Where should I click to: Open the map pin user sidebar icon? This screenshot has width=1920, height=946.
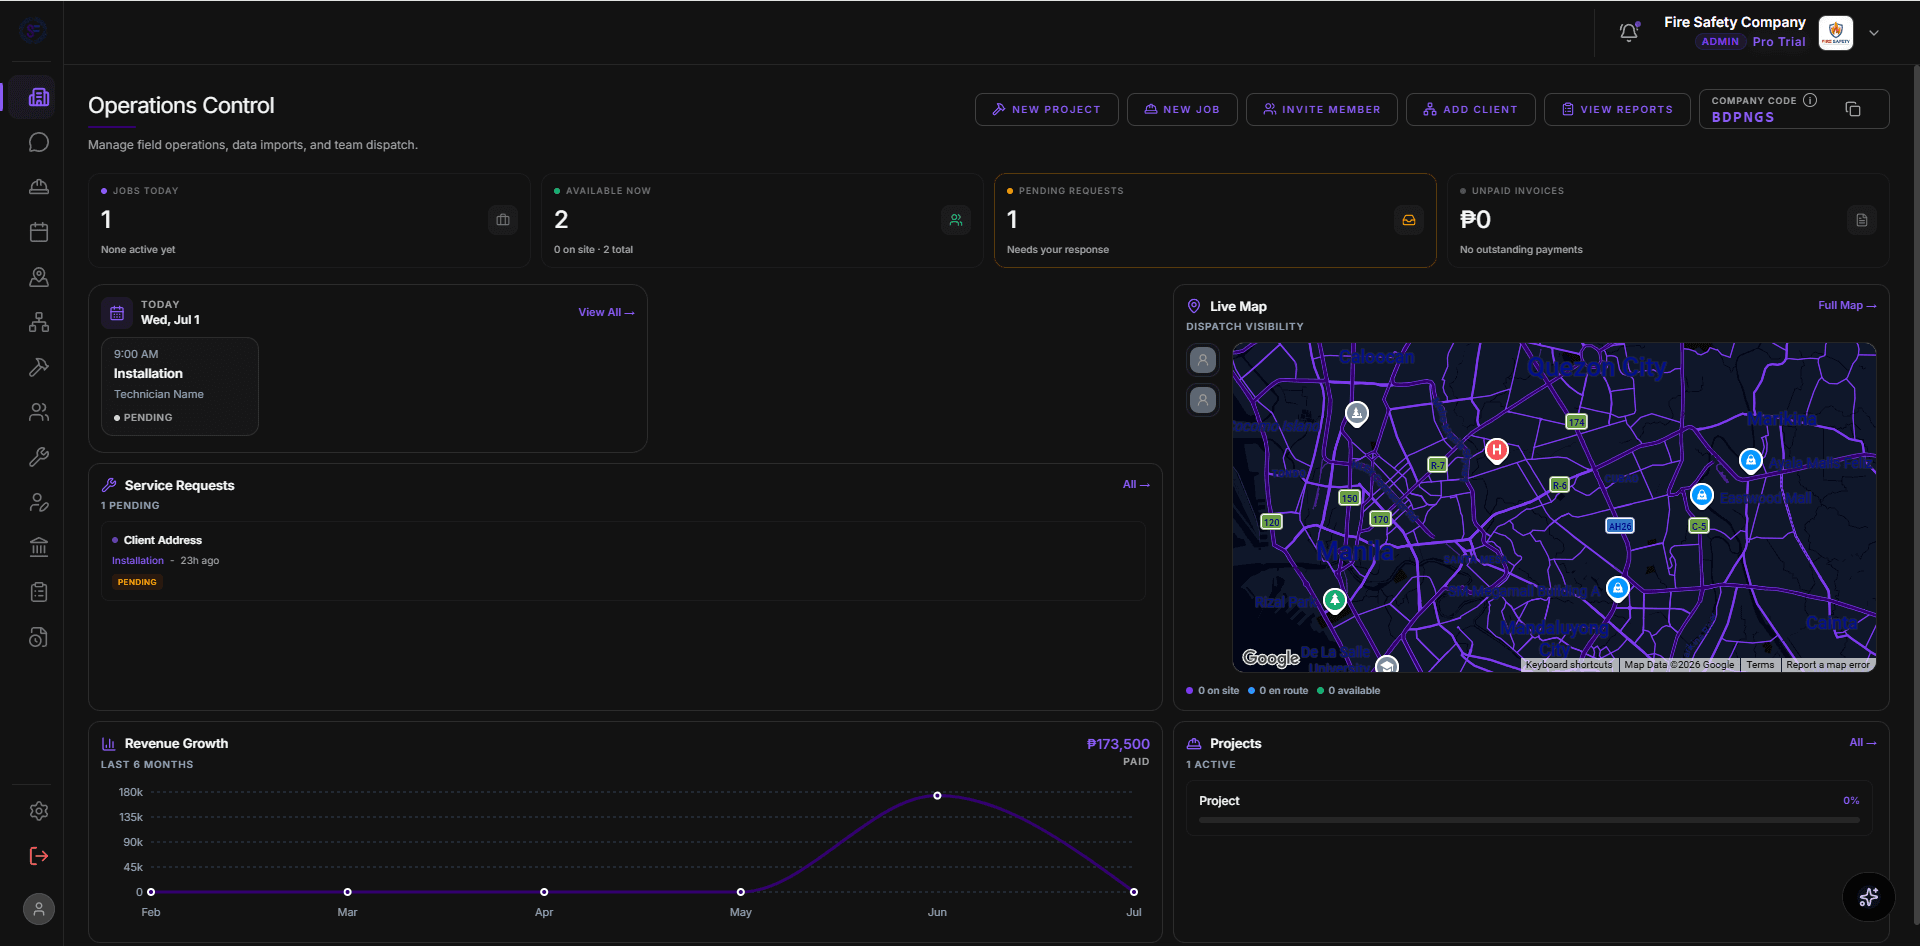click(x=39, y=277)
